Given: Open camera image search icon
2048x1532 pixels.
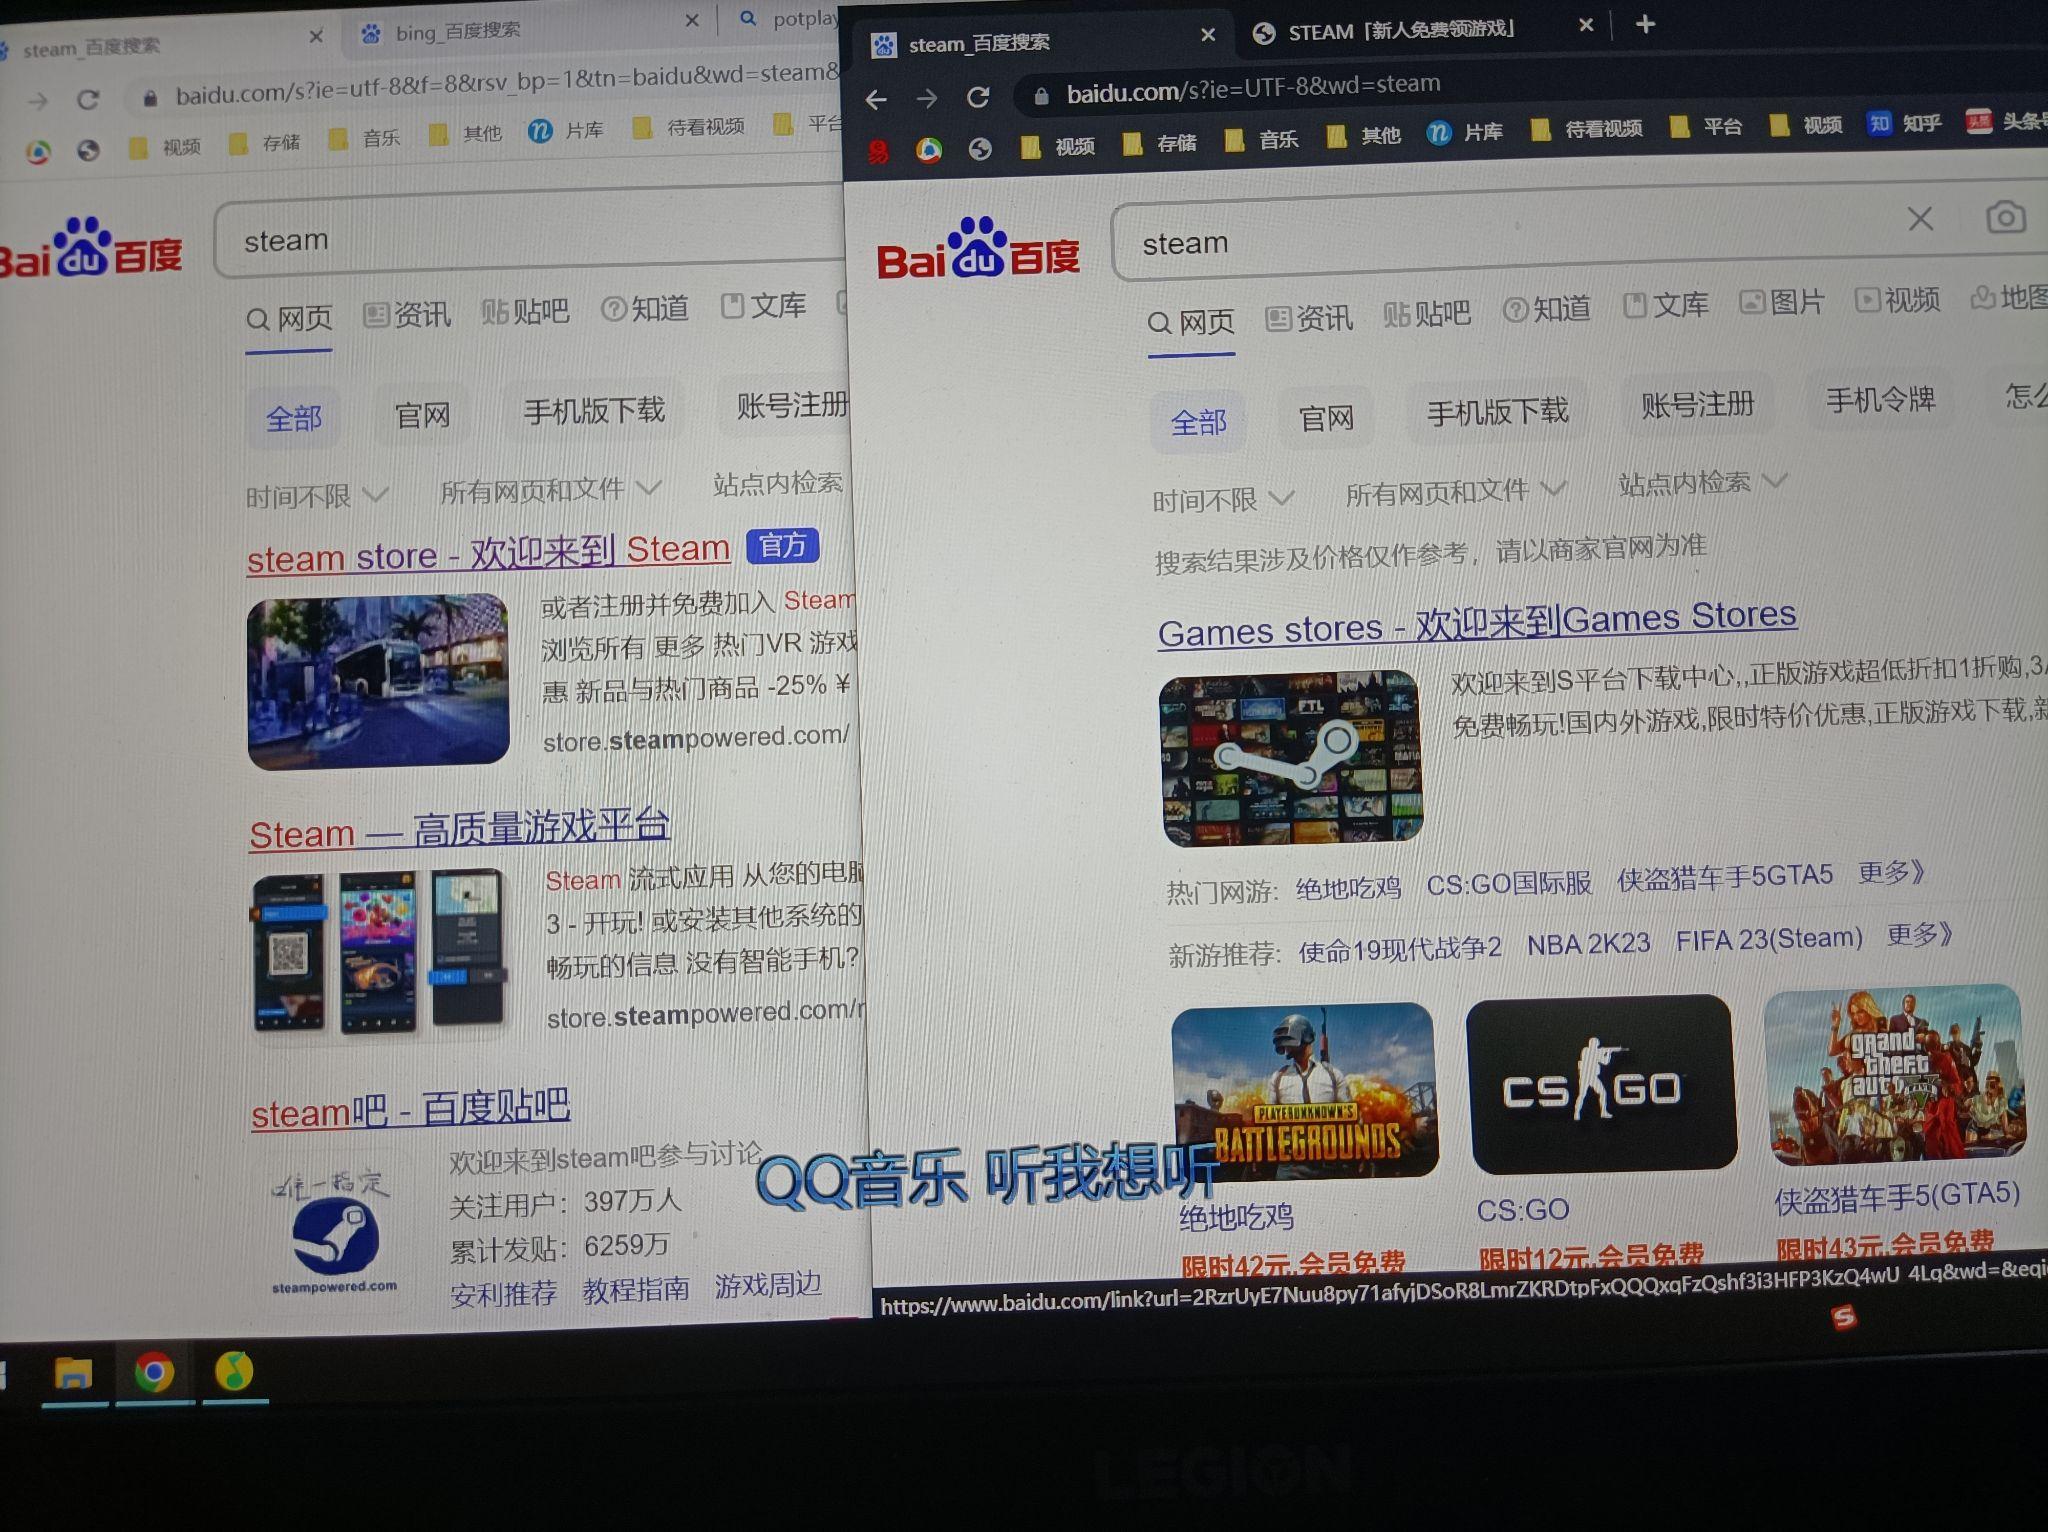Looking at the screenshot, I should point(2005,217).
